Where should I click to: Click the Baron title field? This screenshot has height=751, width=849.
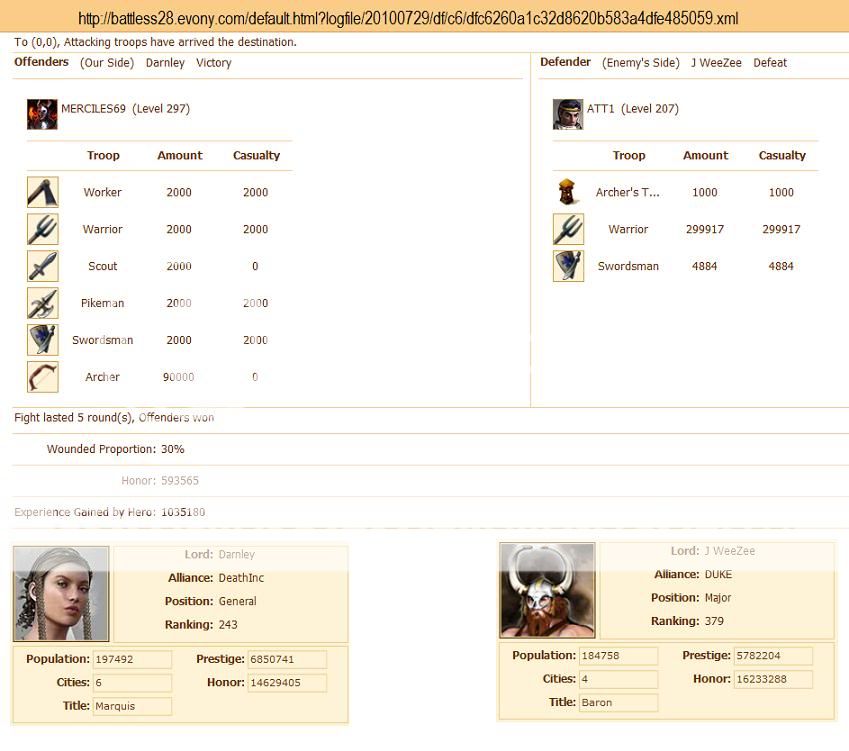(618, 702)
